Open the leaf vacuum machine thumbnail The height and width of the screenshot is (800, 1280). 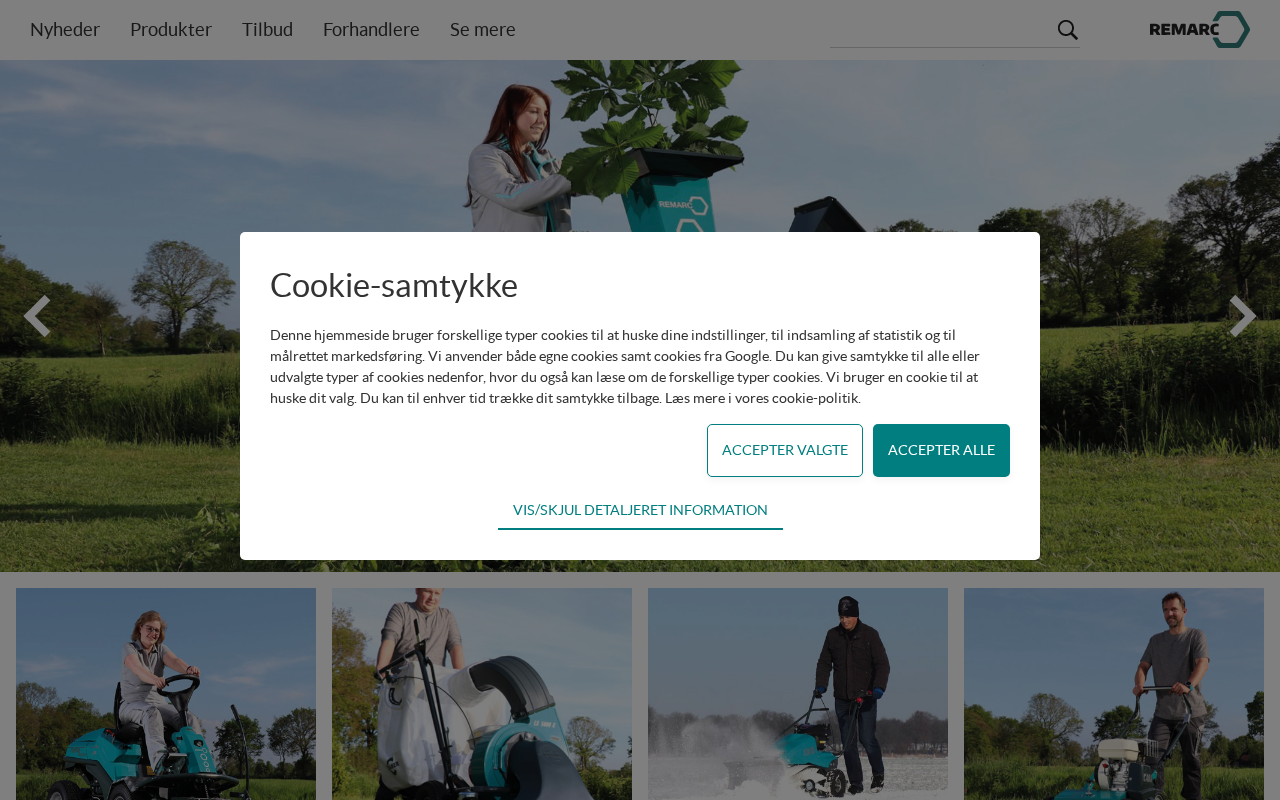pyautogui.click(x=482, y=694)
